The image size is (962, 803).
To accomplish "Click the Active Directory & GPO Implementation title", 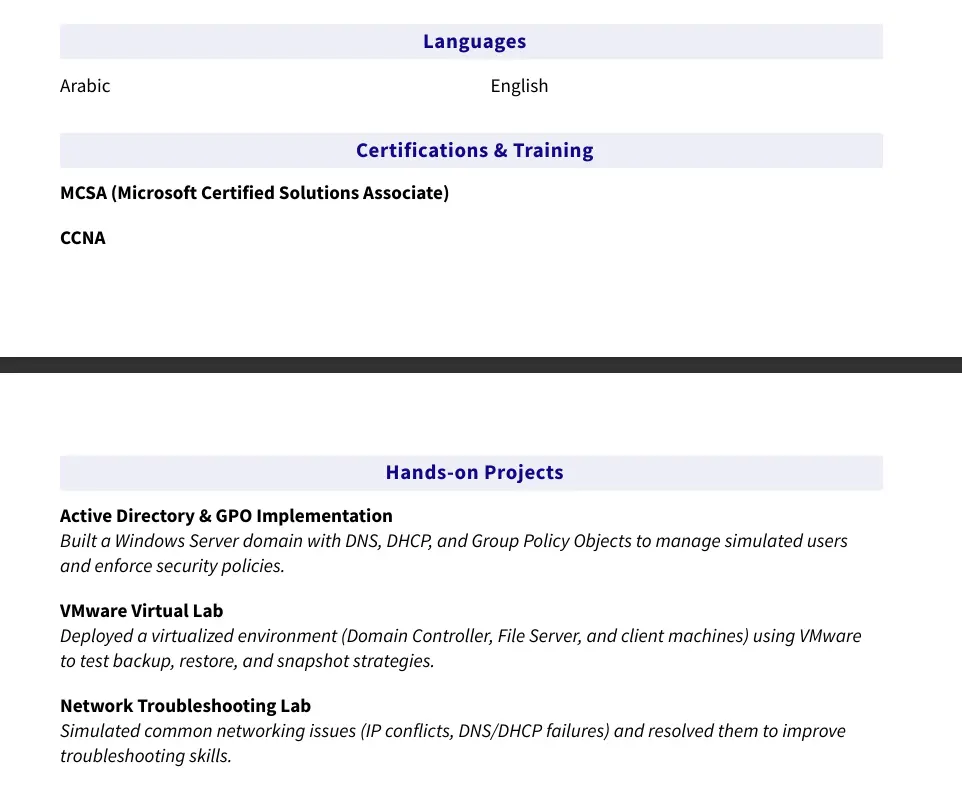I will point(226,516).
